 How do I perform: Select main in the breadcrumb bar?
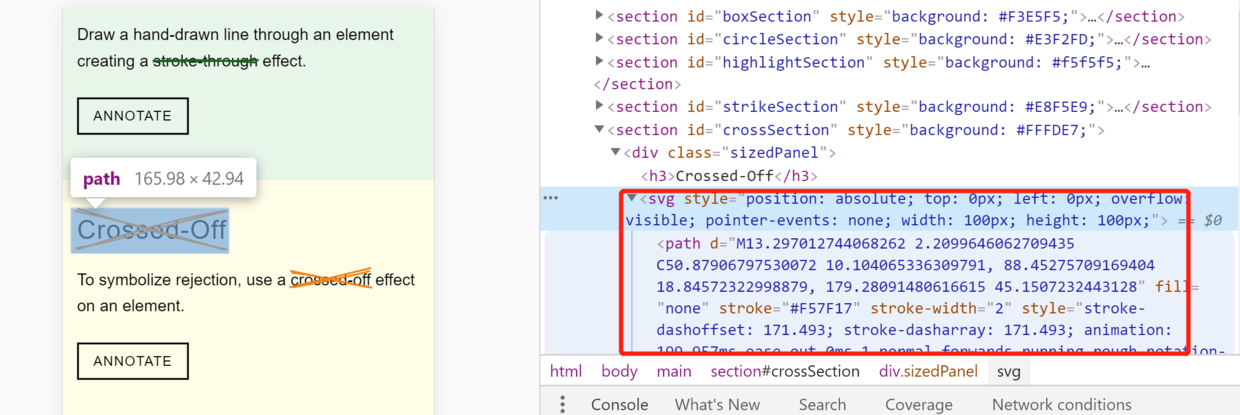tap(674, 371)
